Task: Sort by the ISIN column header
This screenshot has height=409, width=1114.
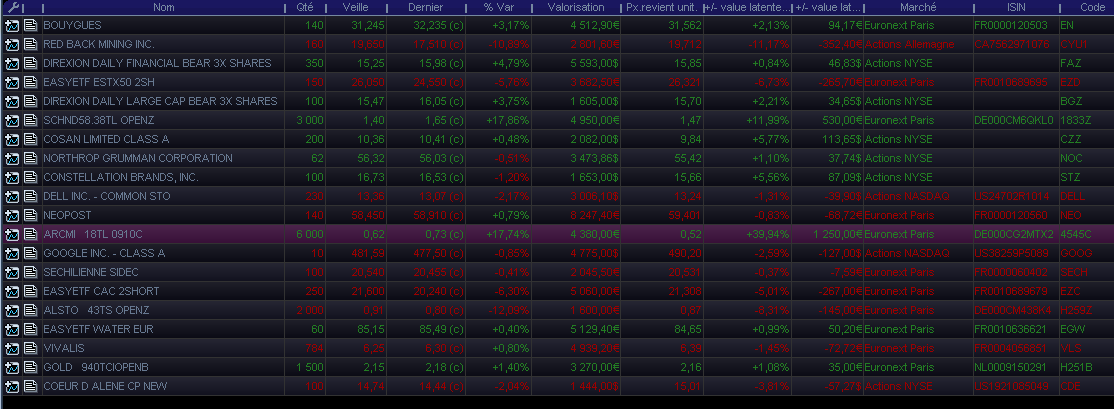Action: 1016,8
